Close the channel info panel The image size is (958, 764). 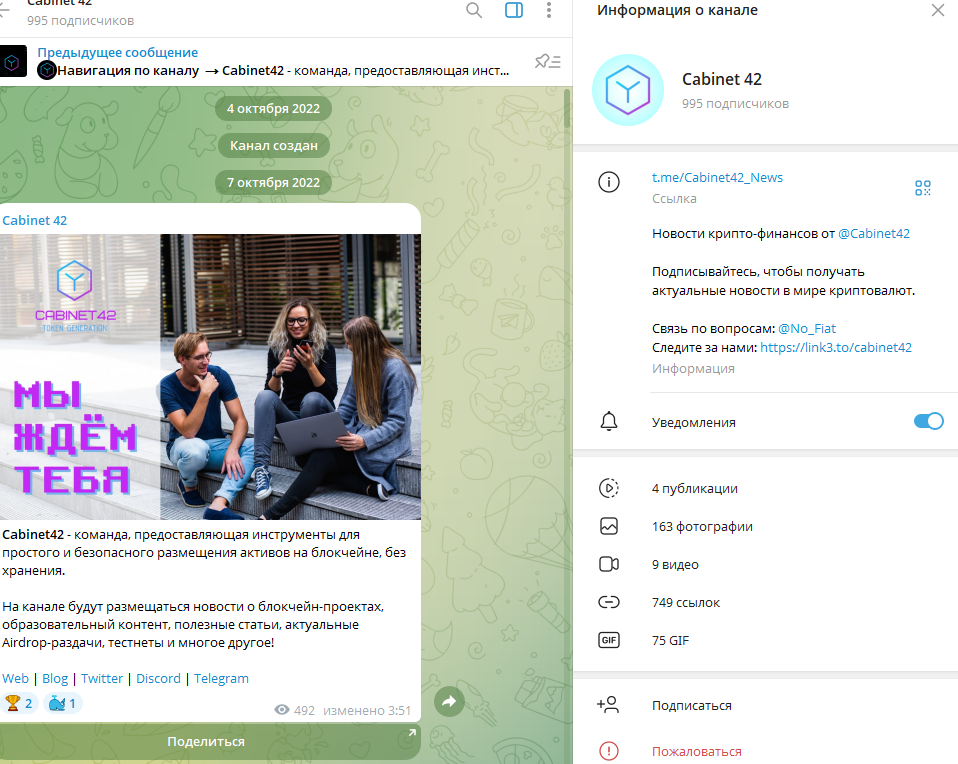[938, 10]
